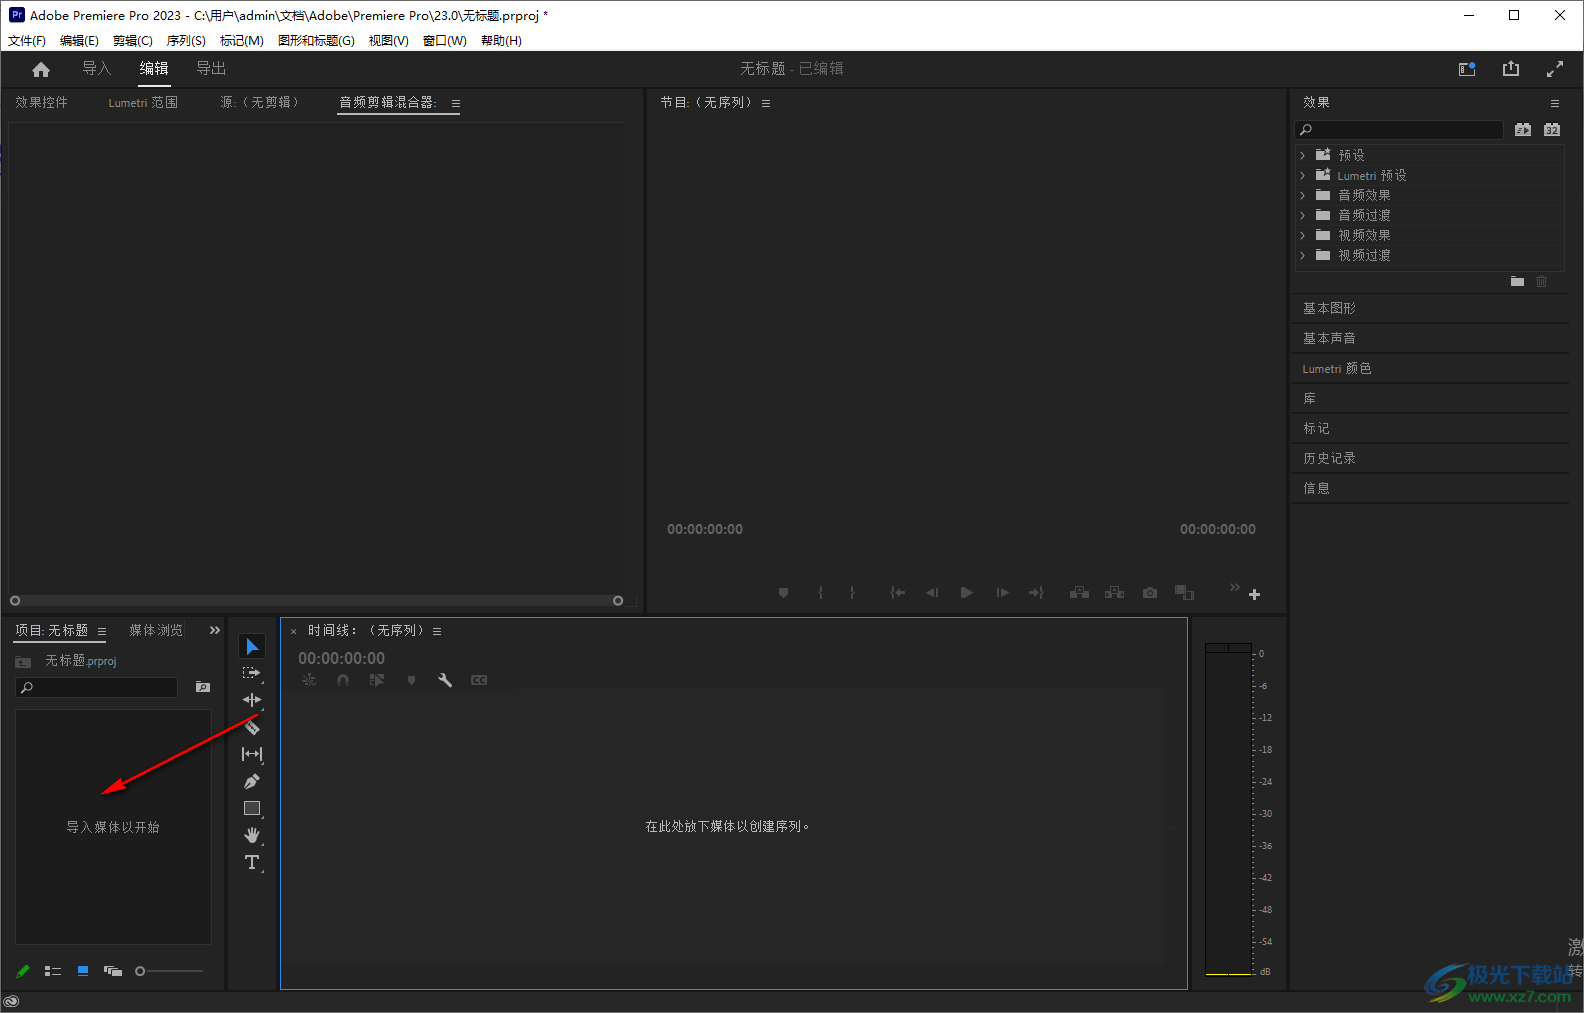Open the Button Editor plus icon

1254,594
